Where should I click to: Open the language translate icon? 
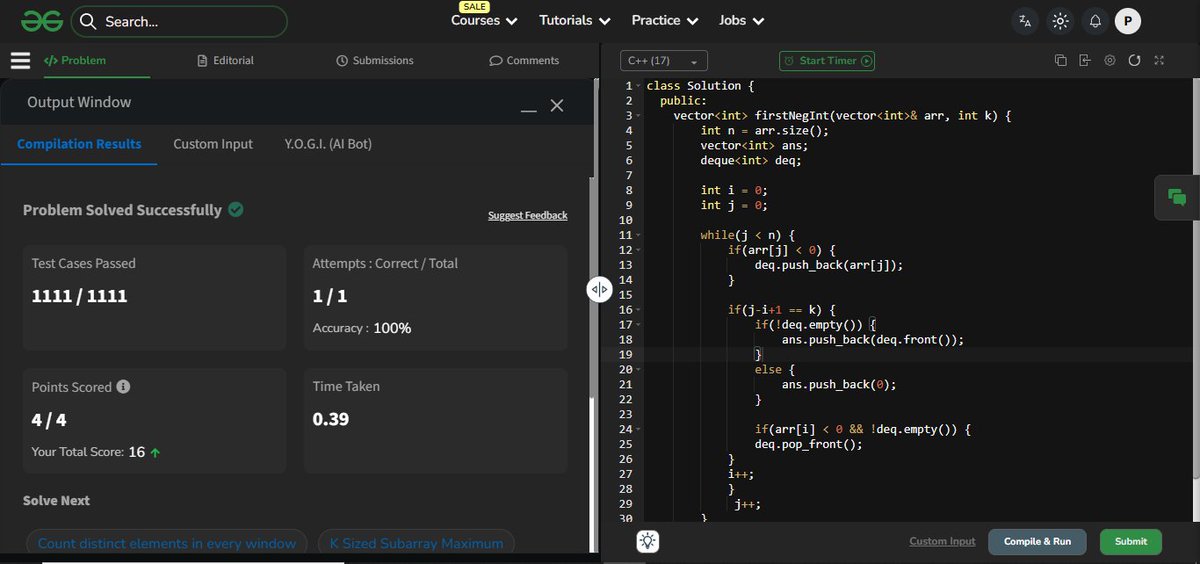click(1024, 21)
